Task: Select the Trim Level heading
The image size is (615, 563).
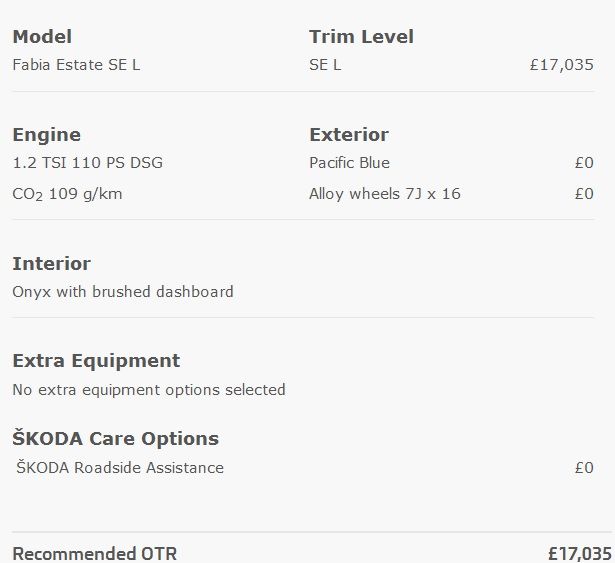Action: click(361, 37)
